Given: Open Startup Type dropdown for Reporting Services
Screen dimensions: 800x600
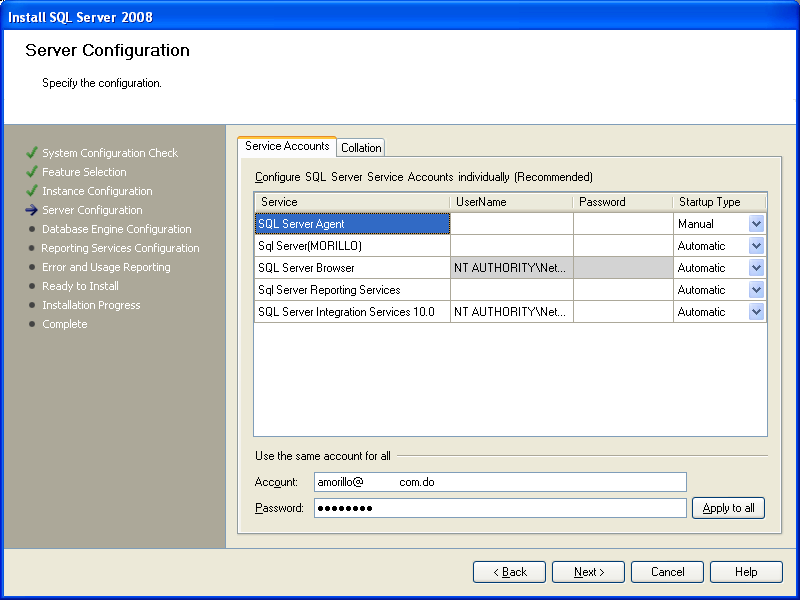Looking at the screenshot, I should [x=756, y=290].
